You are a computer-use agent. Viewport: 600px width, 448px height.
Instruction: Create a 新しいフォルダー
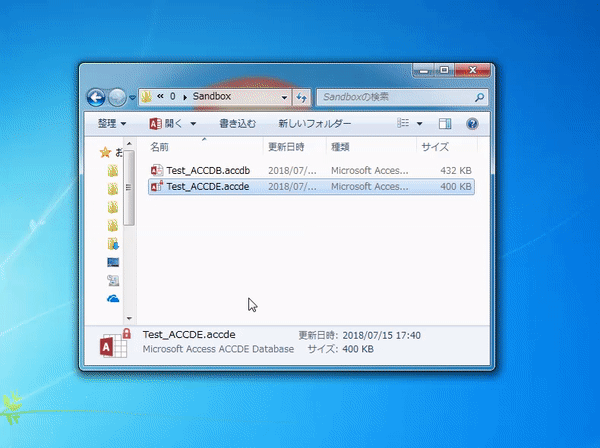click(x=315, y=124)
